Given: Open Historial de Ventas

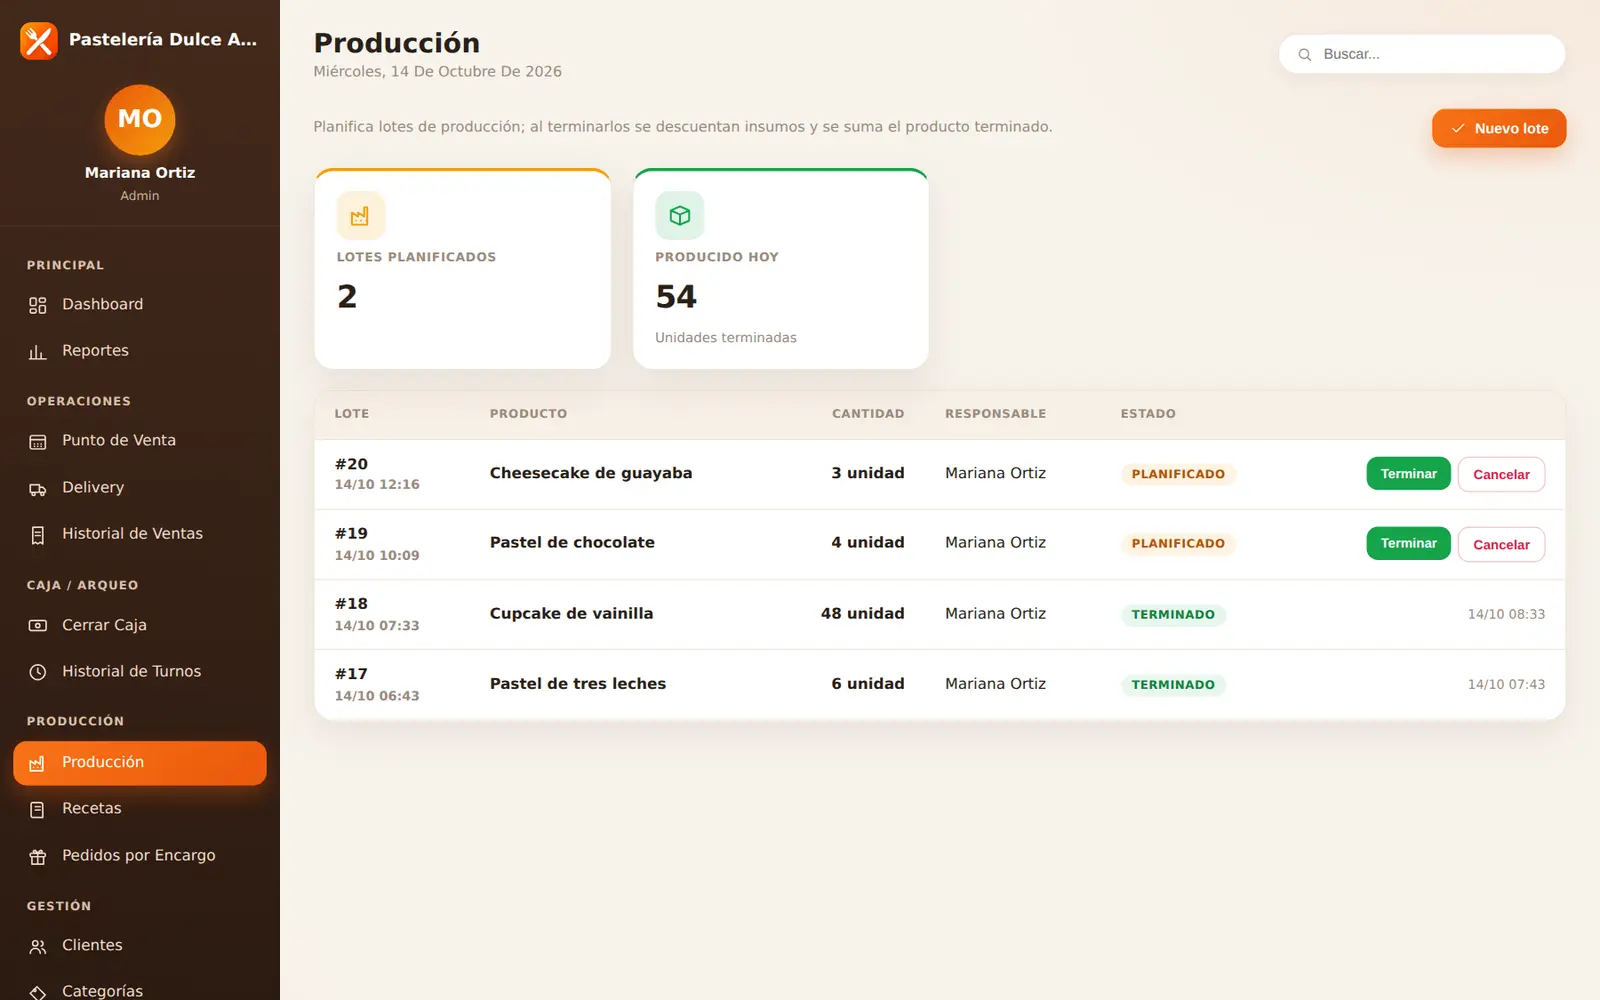Looking at the screenshot, I should pos(140,534).
